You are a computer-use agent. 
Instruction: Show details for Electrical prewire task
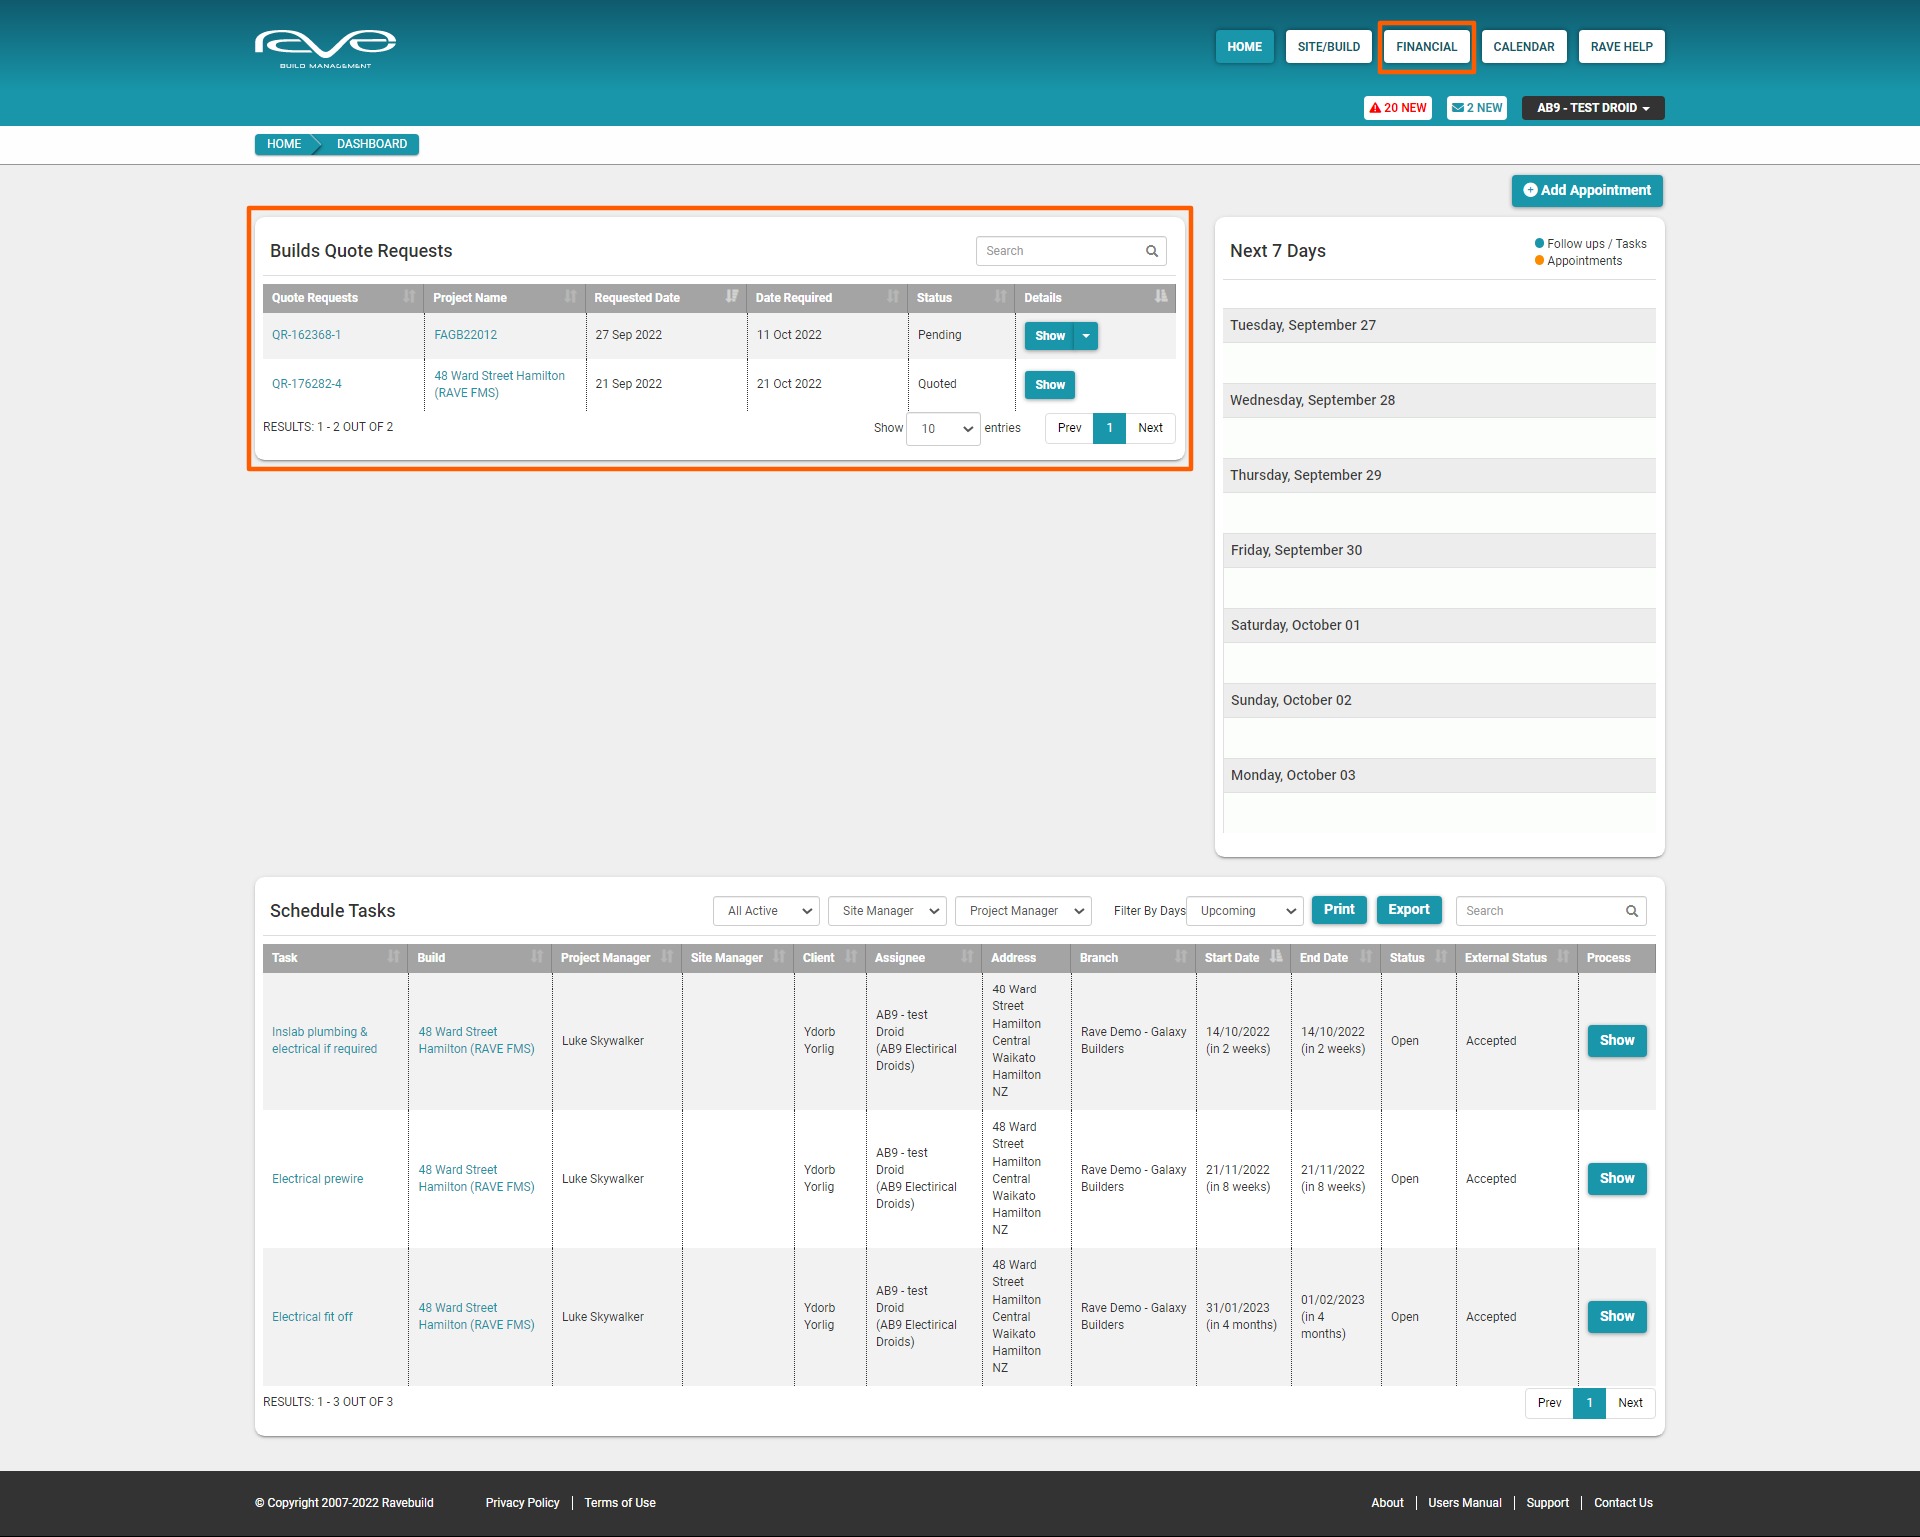coord(1616,1179)
